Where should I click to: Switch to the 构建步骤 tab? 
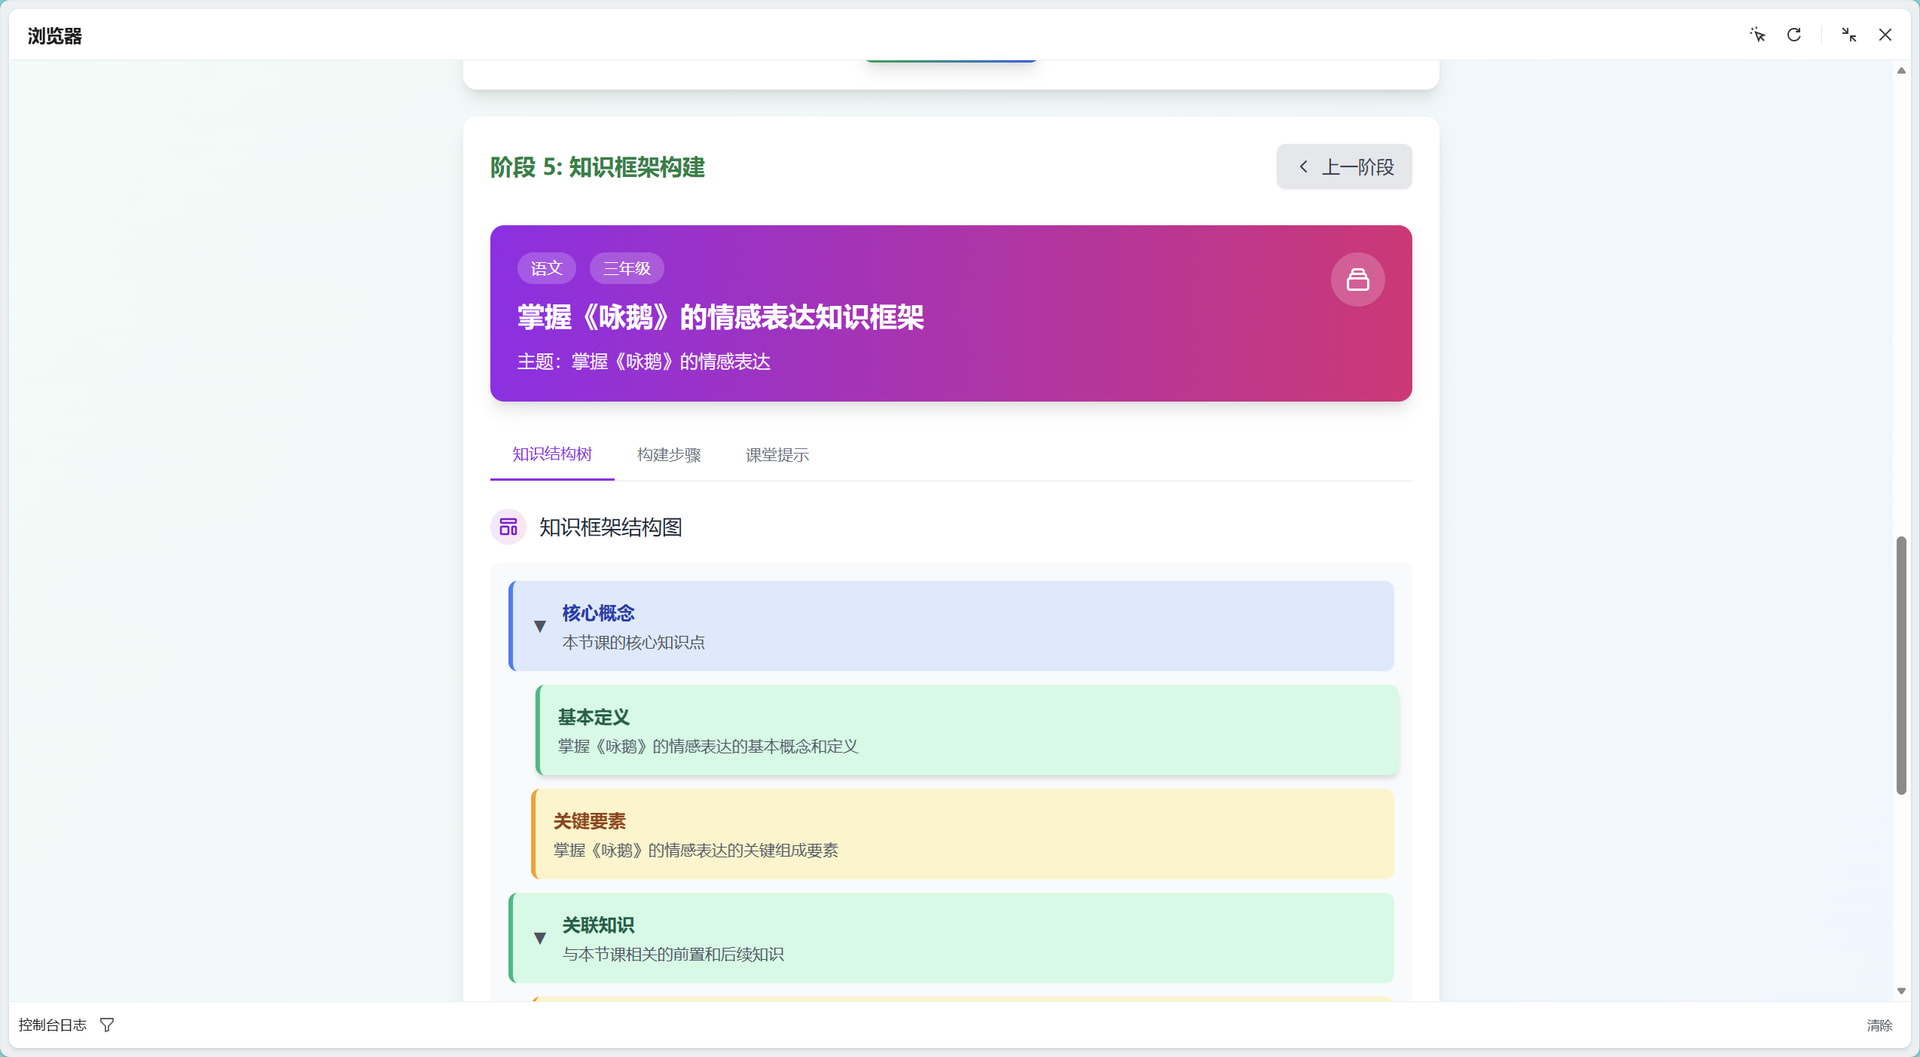(669, 455)
